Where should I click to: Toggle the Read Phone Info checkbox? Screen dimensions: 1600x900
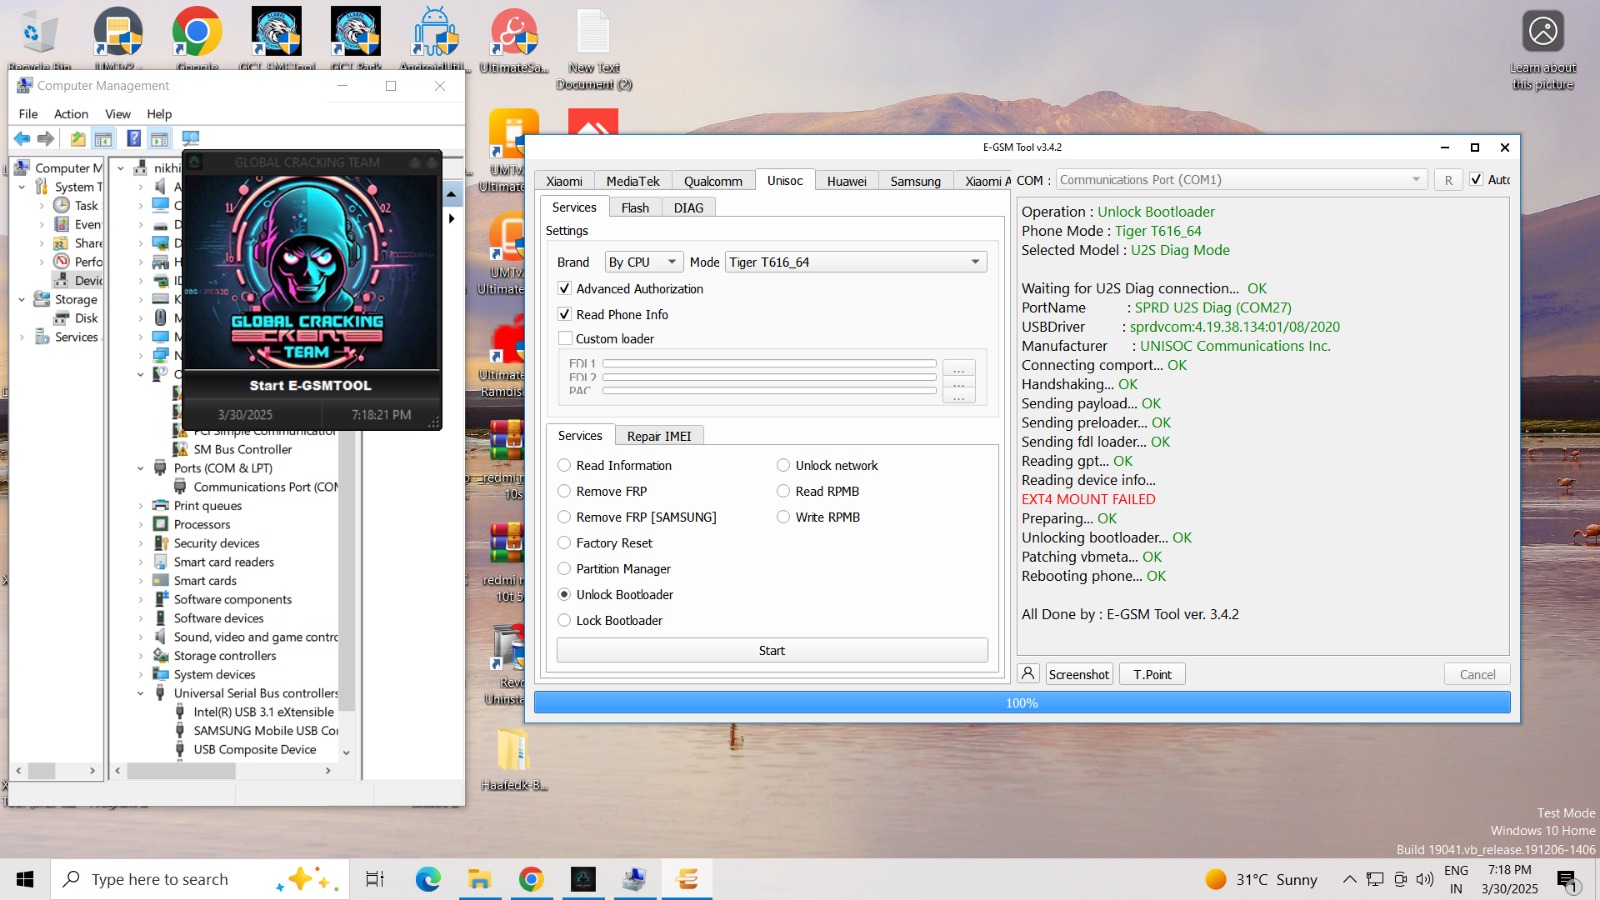point(565,314)
